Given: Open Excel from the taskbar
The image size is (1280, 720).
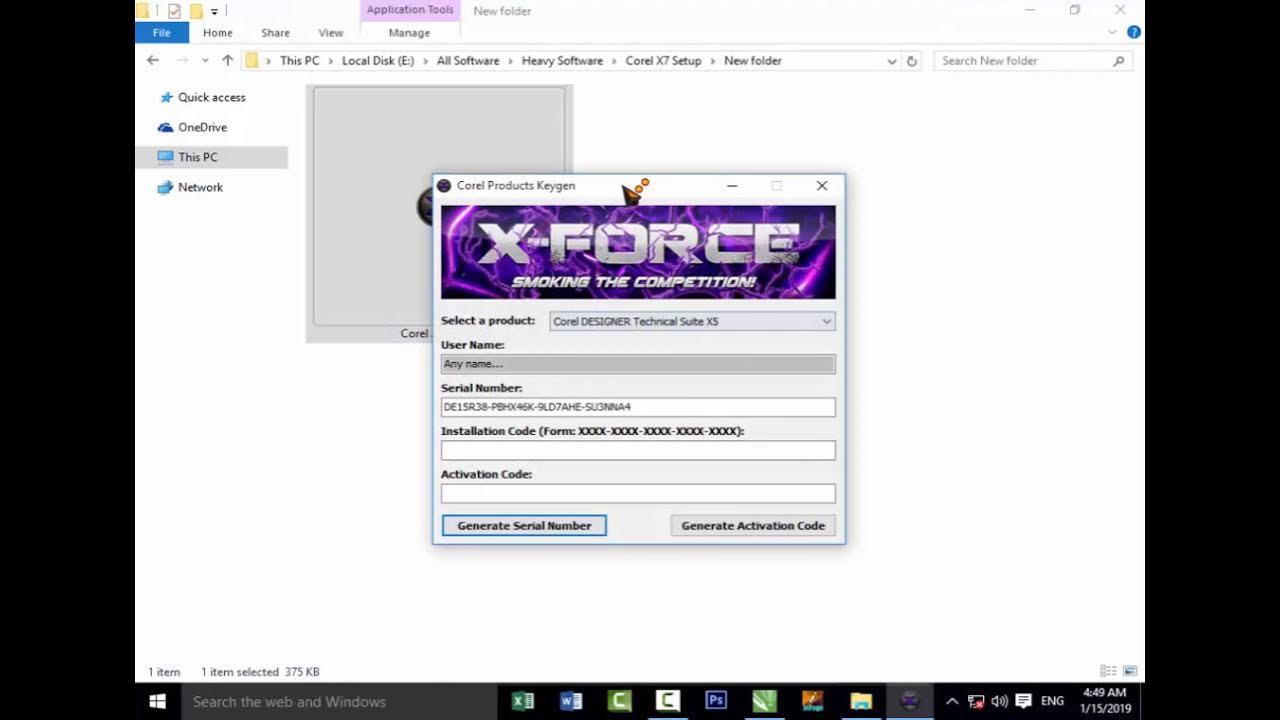Looking at the screenshot, I should 523,701.
